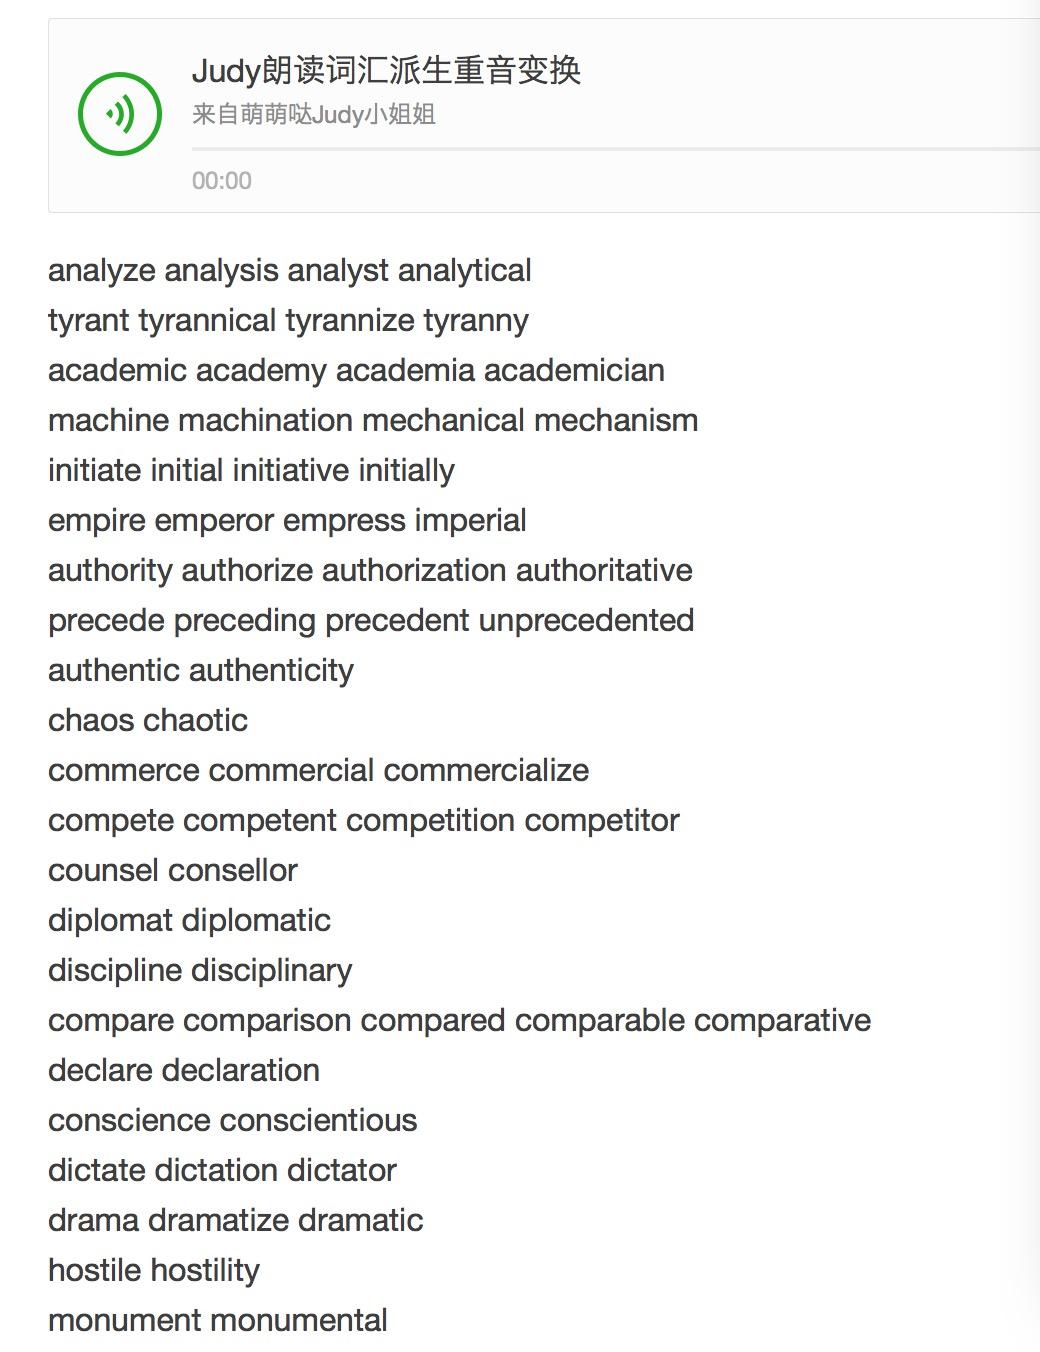This screenshot has height=1352, width=1040.
Task: Click the green sound wave icon
Action: [121, 114]
